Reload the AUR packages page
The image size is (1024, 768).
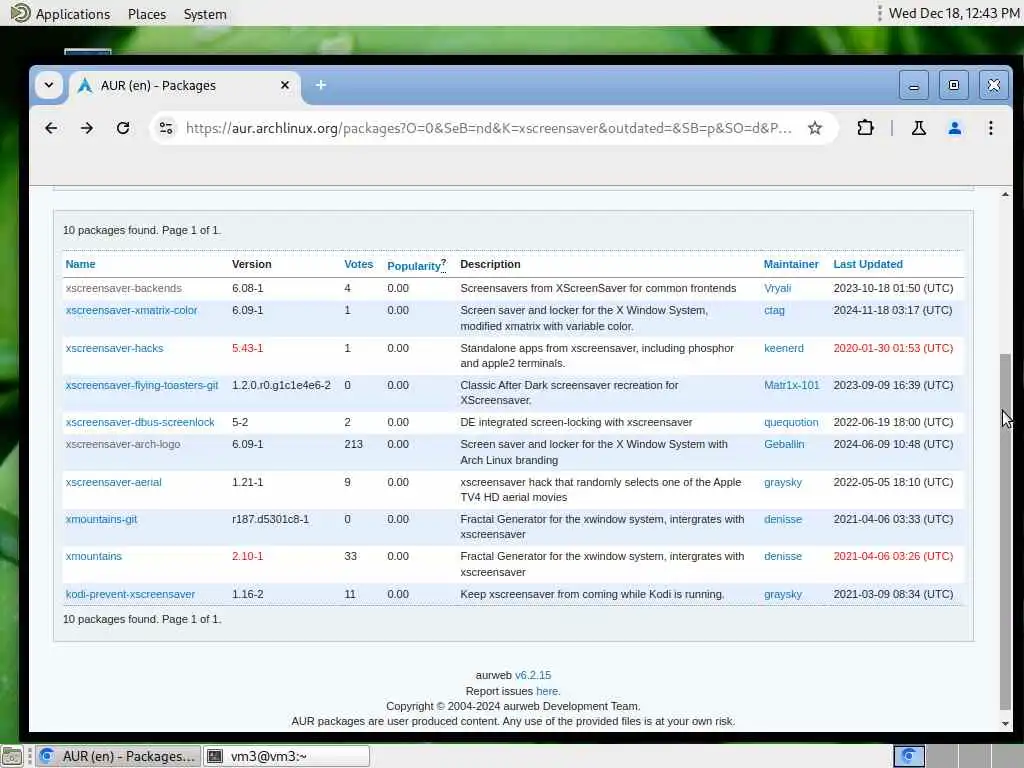coord(123,128)
